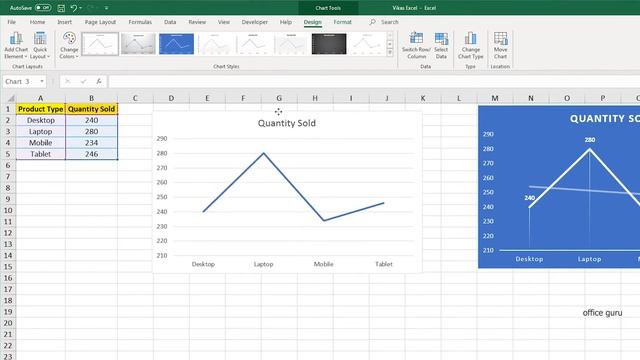Click the Desktop axis label in blue chart

[x=529, y=259]
